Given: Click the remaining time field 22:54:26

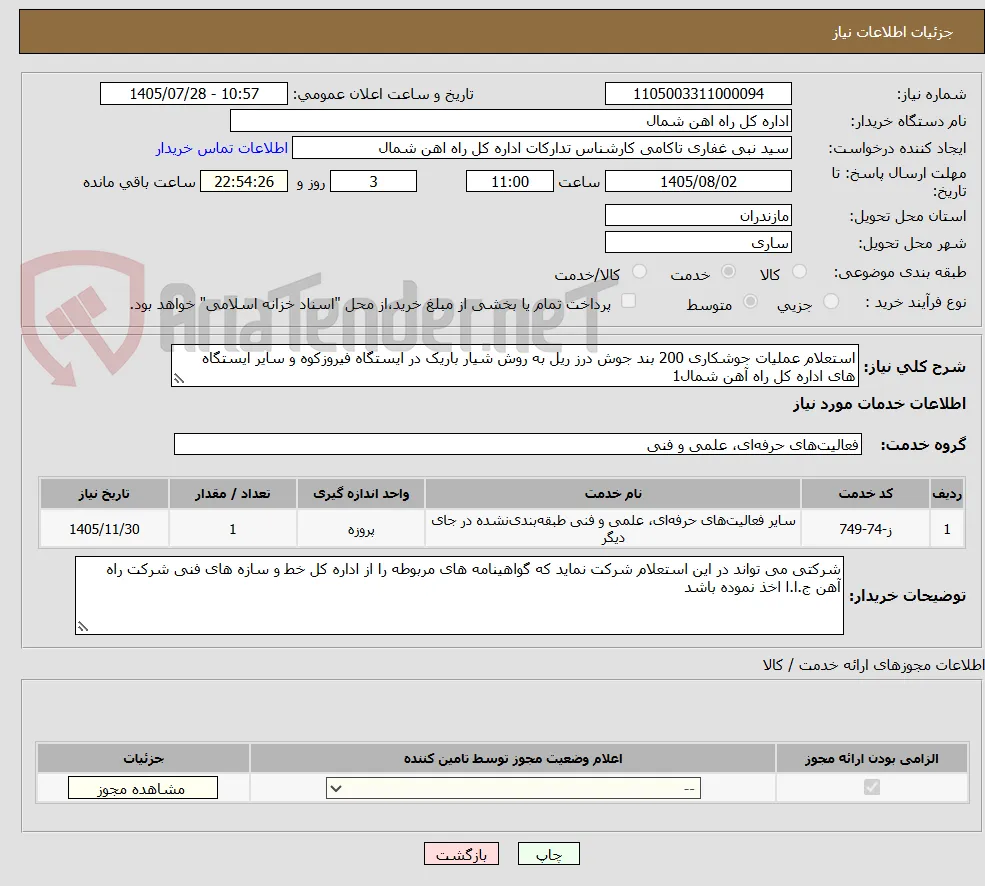Looking at the screenshot, I should click(x=244, y=182).
